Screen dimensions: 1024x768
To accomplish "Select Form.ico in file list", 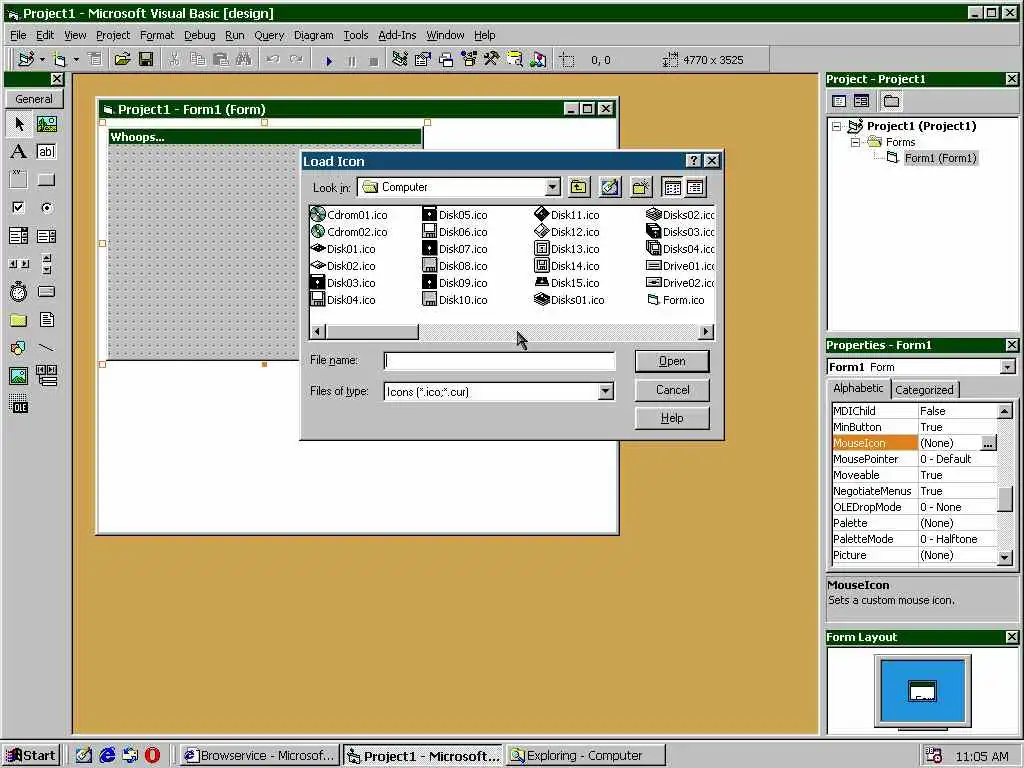I will tap(676, 300).
